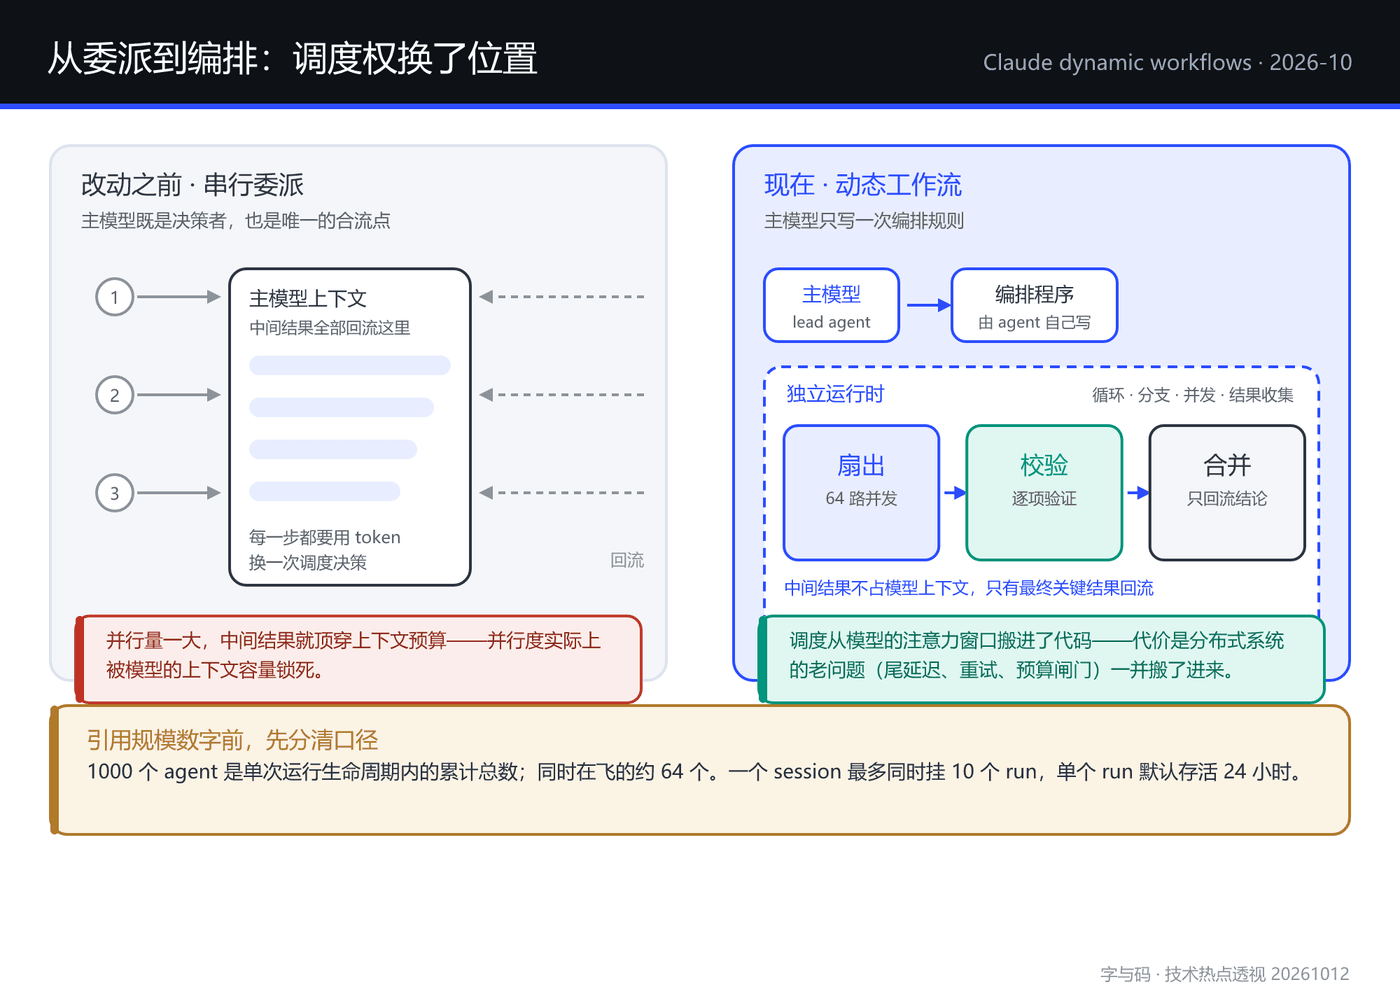
Task: Click the text "中间结果全部回流这里"
Action: (330, 327)
